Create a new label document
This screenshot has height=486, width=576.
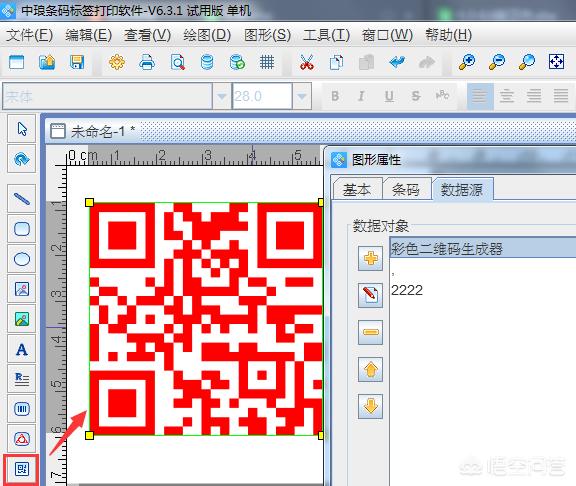point(17,62)
